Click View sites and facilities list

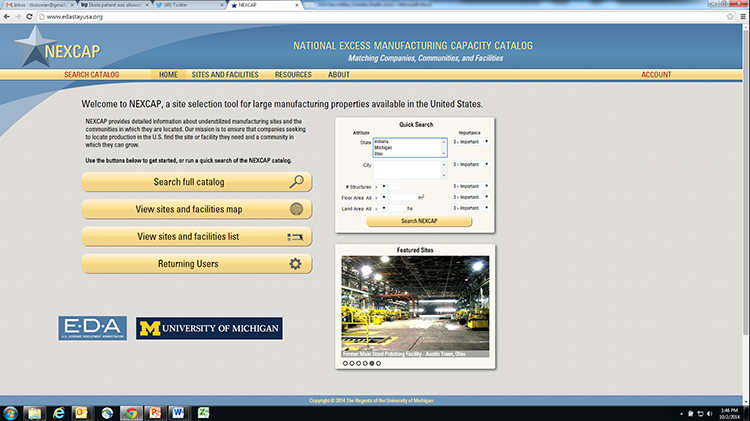[197, 236]
